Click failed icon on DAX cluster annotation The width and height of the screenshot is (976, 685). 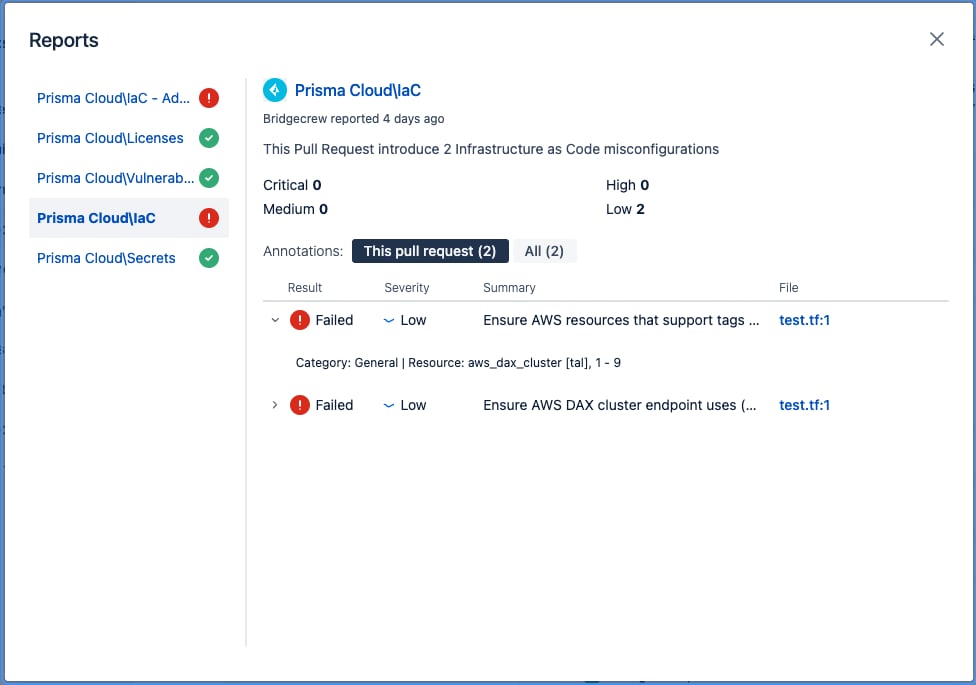(x=300, y=405)
